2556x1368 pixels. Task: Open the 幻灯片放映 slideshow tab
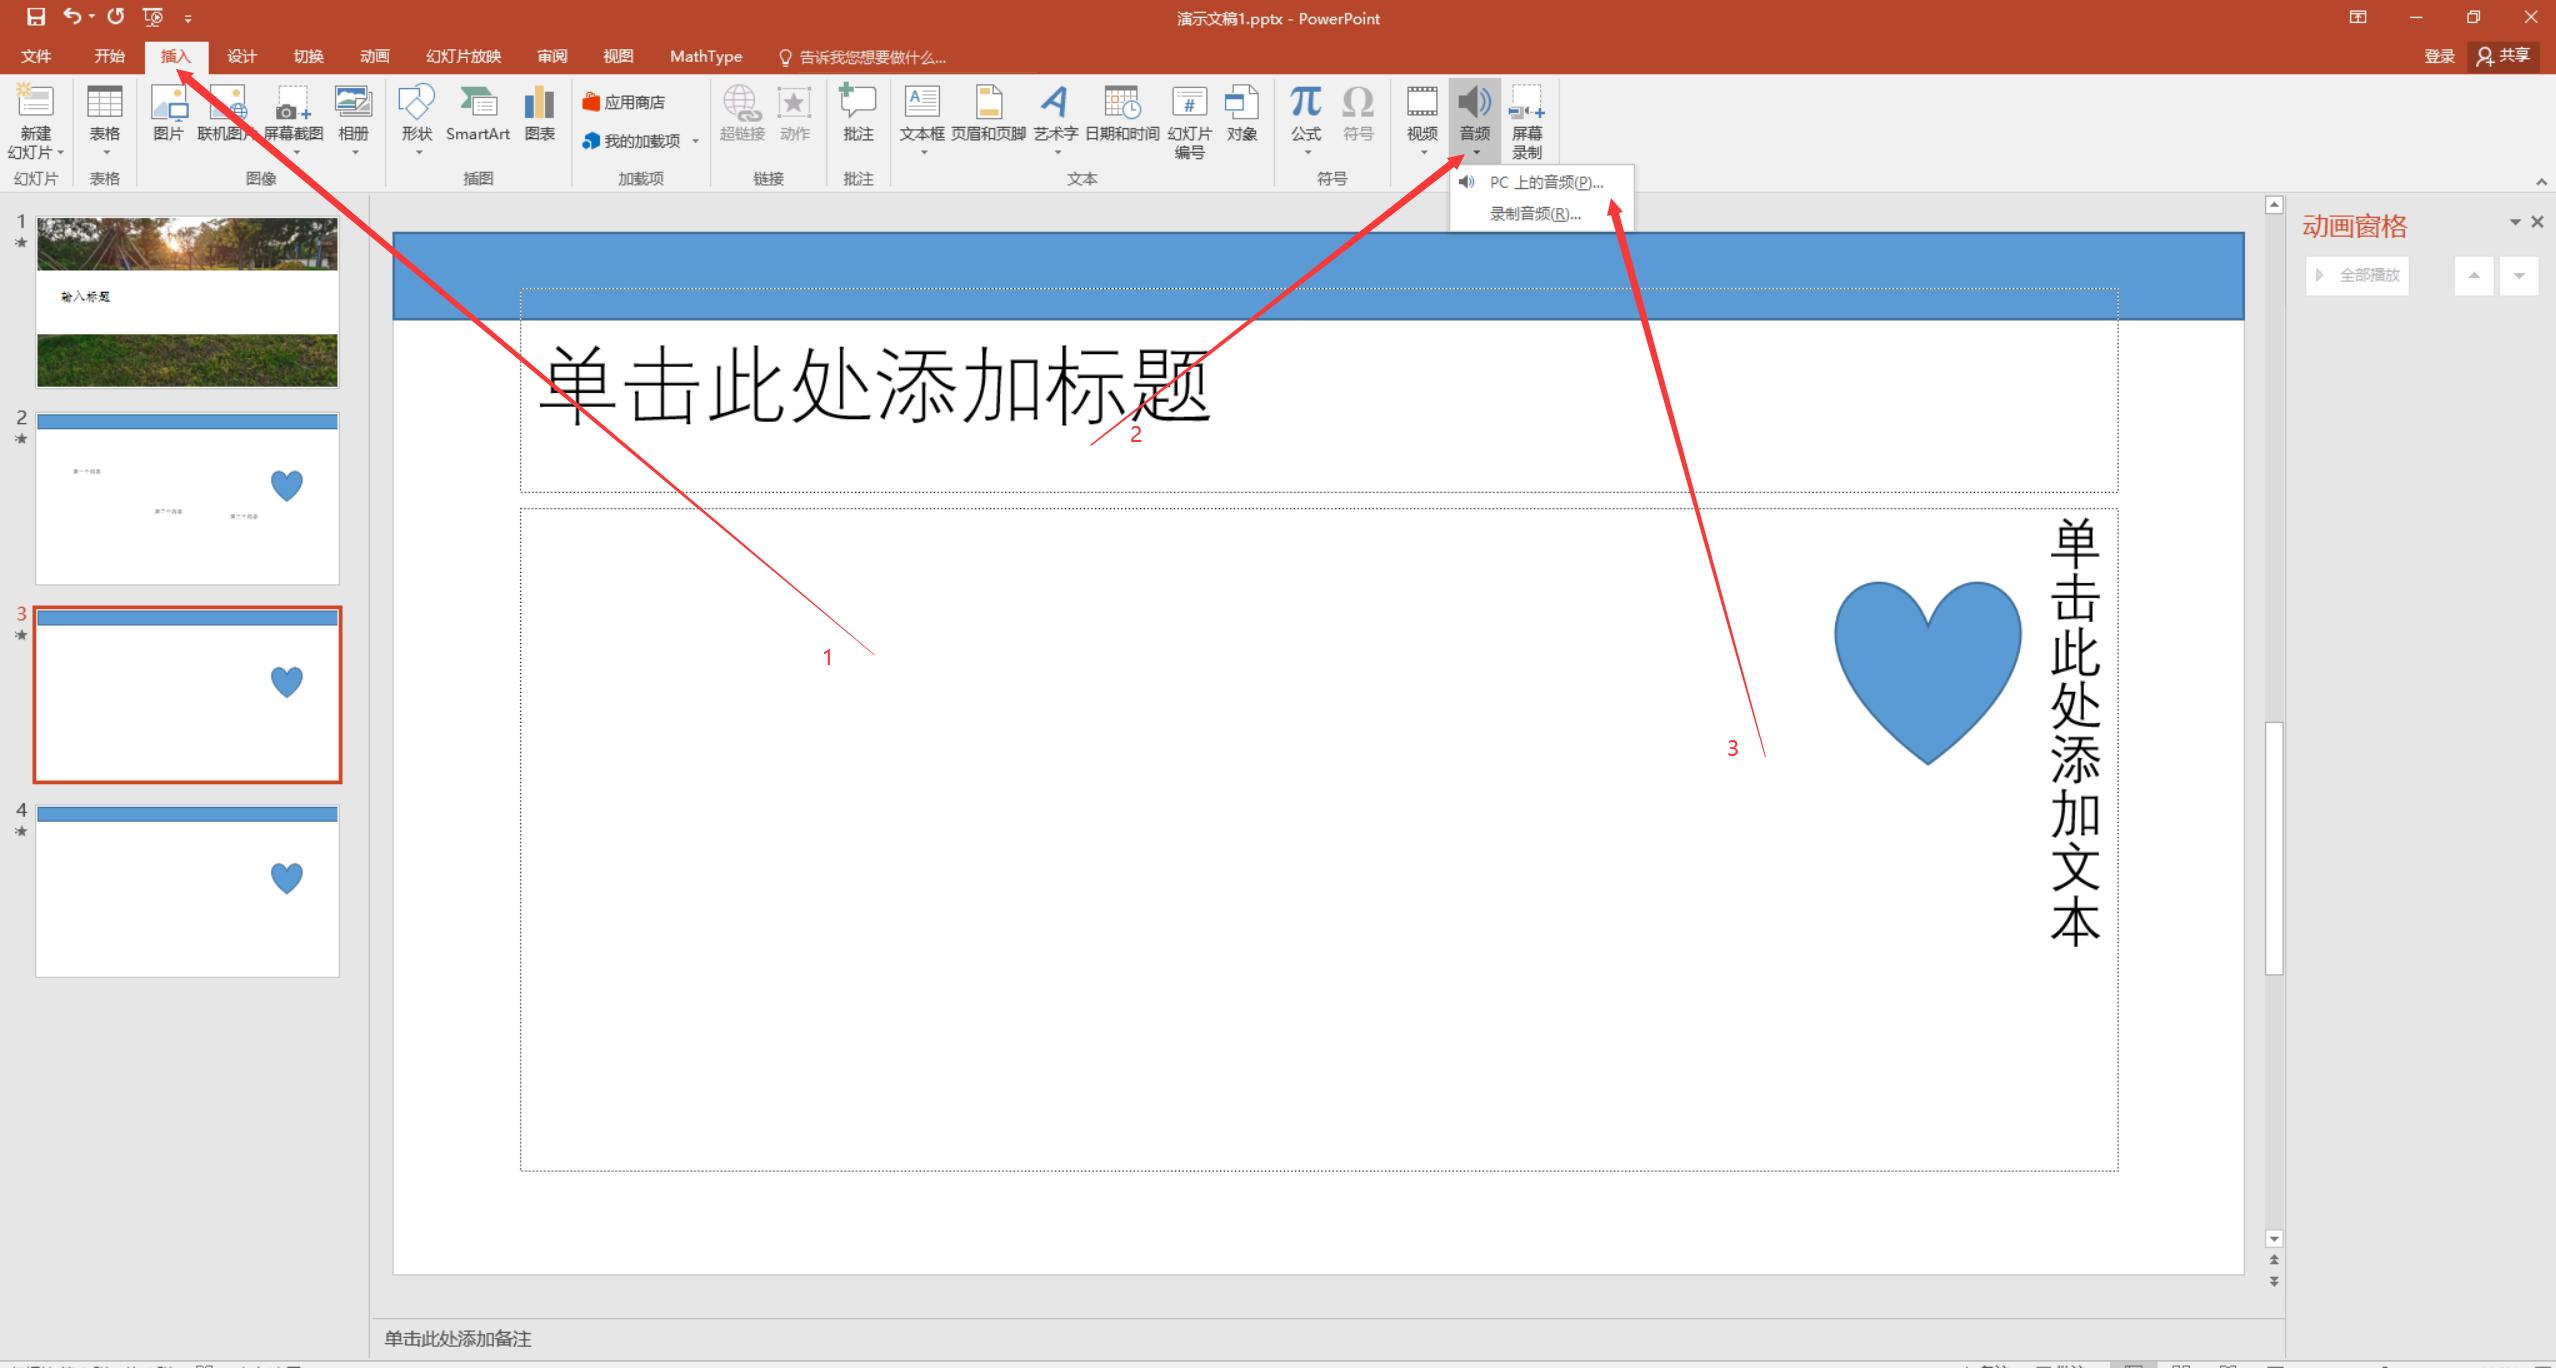tap(463, 56)
